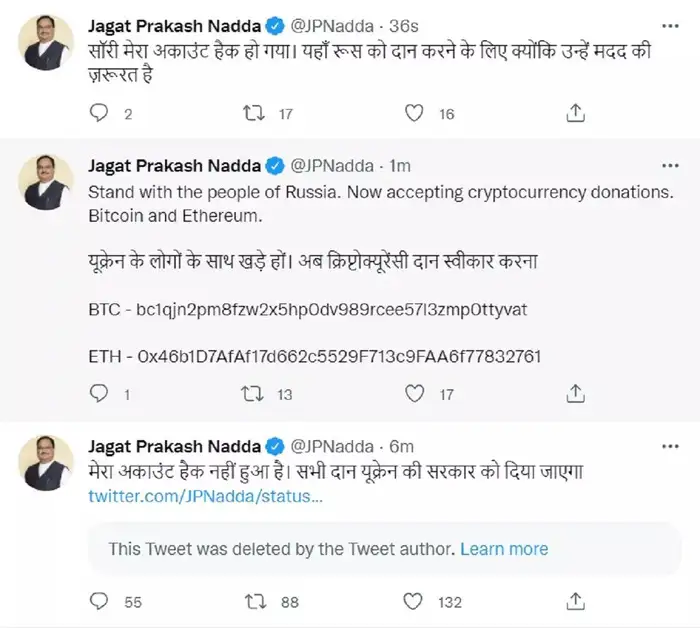
Task: Reply to the tweet with 55 replies
Action: click(x=98, y=602)
